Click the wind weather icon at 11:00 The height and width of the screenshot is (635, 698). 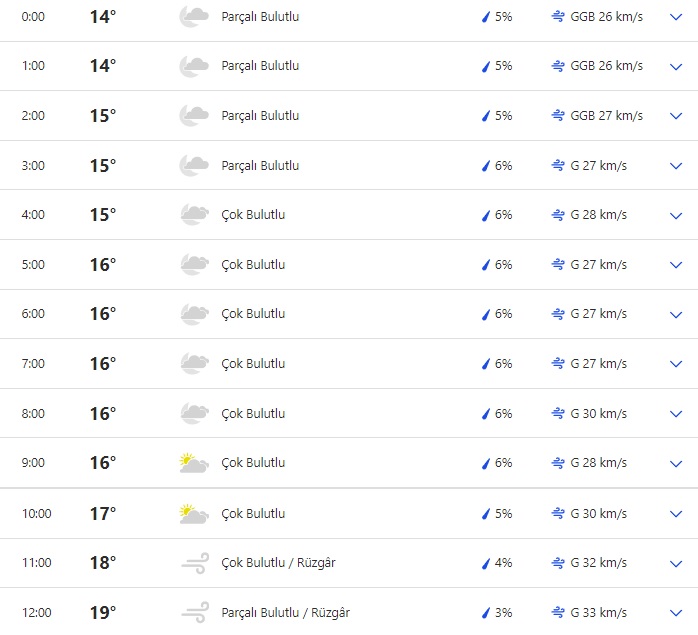click(x=193, y=563)
